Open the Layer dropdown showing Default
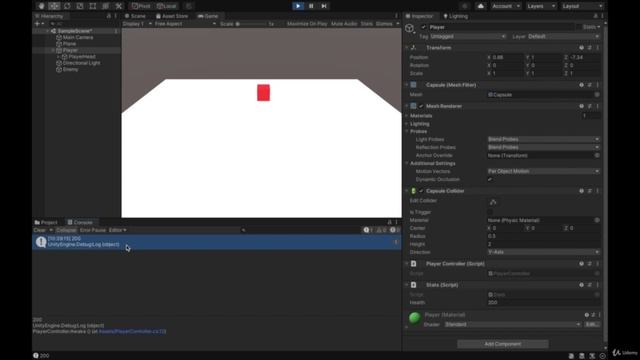The width and height of the screenshot is (640, 360). pyautogui.click(x=563, y=36)
